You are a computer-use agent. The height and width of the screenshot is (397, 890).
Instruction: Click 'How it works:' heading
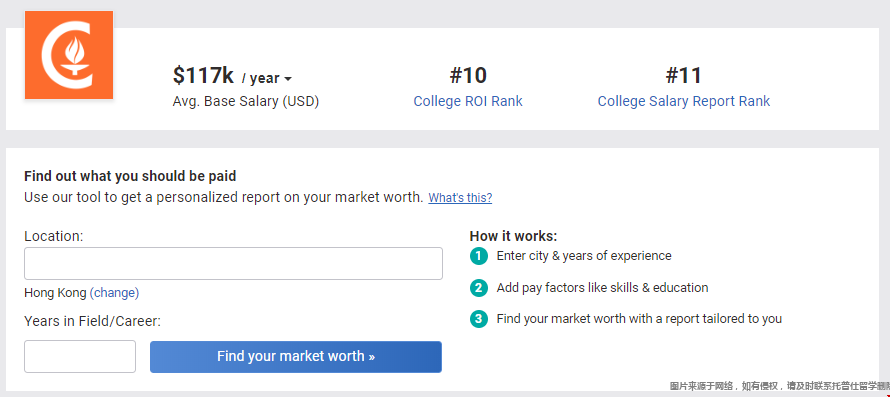click(513, 236)
